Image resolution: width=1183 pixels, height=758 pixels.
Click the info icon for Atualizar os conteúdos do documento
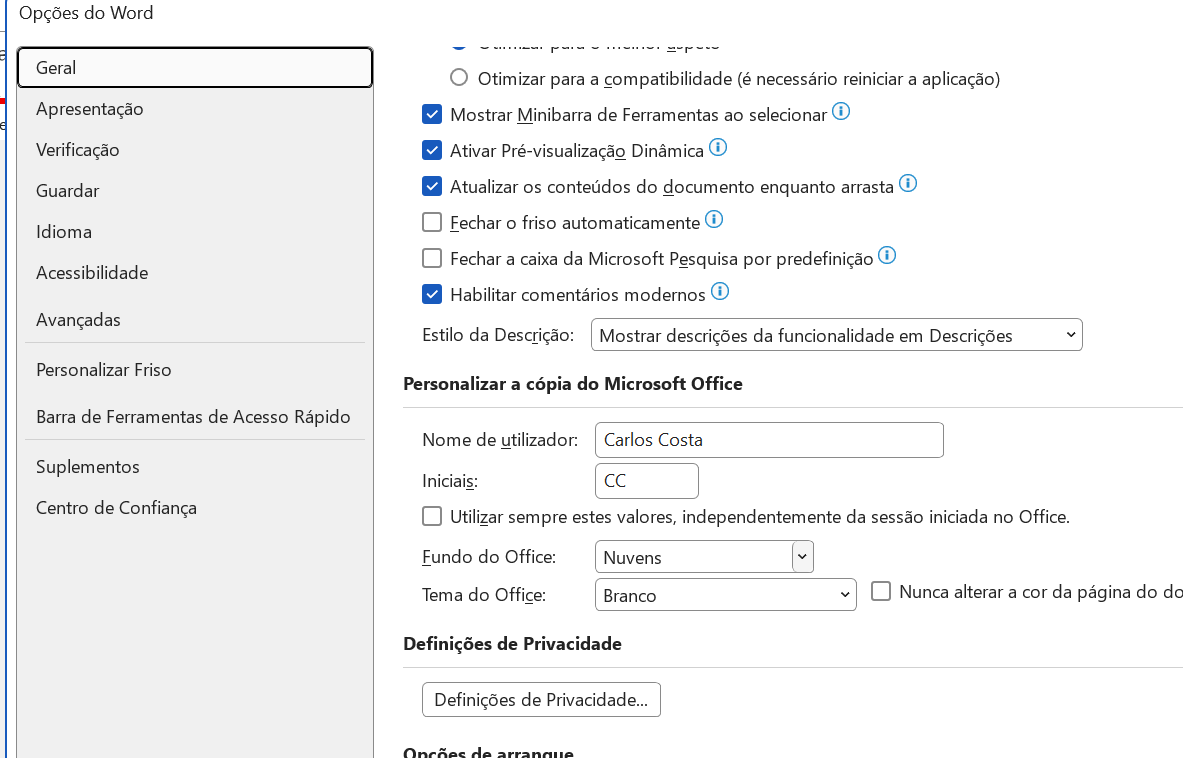click(908, 183)
